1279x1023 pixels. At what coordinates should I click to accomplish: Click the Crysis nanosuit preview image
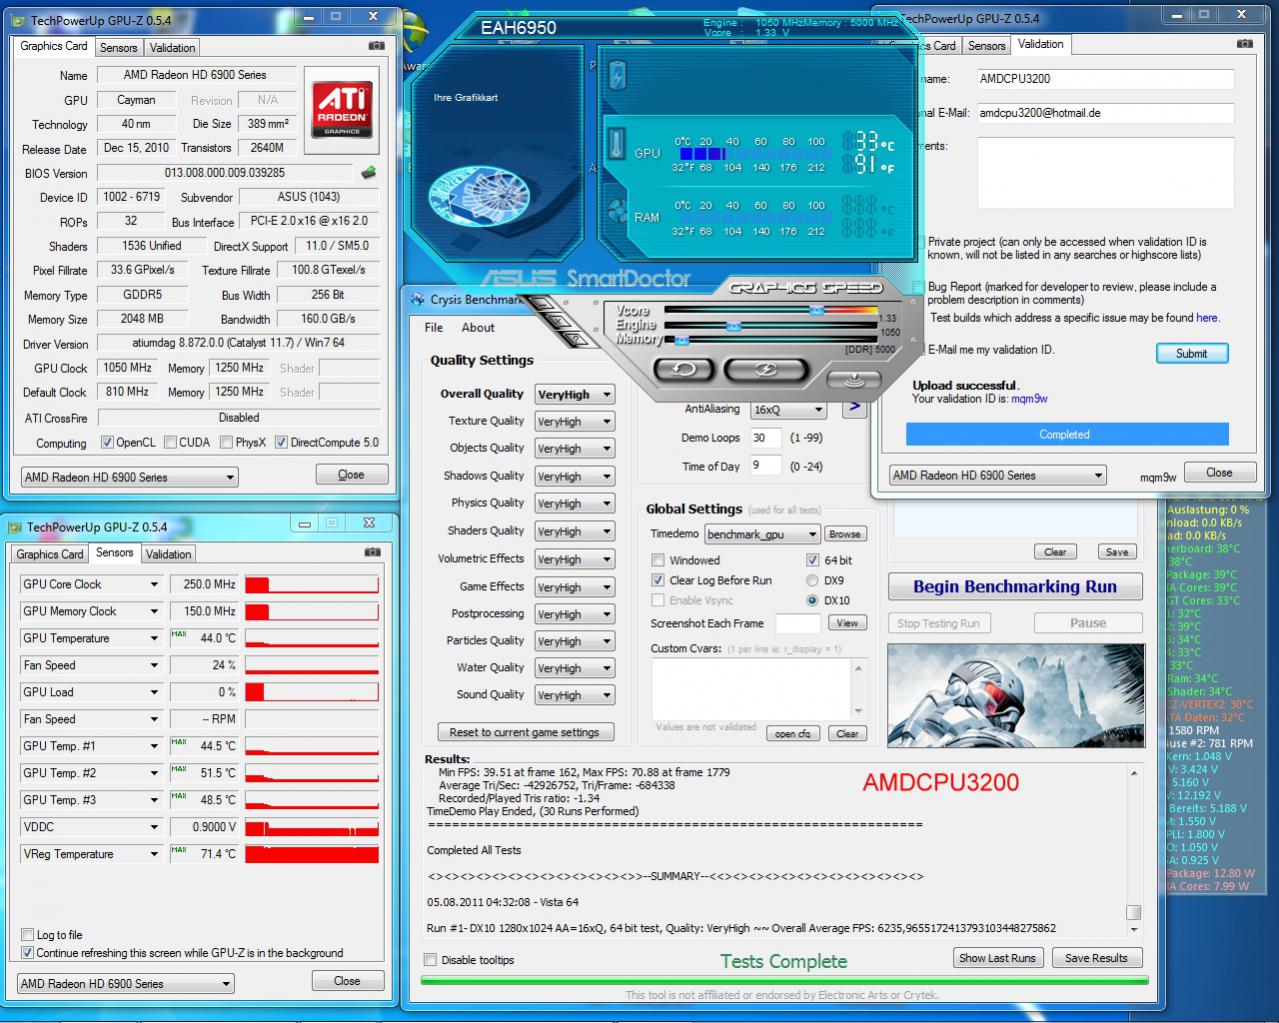(x=1015, y=696)
